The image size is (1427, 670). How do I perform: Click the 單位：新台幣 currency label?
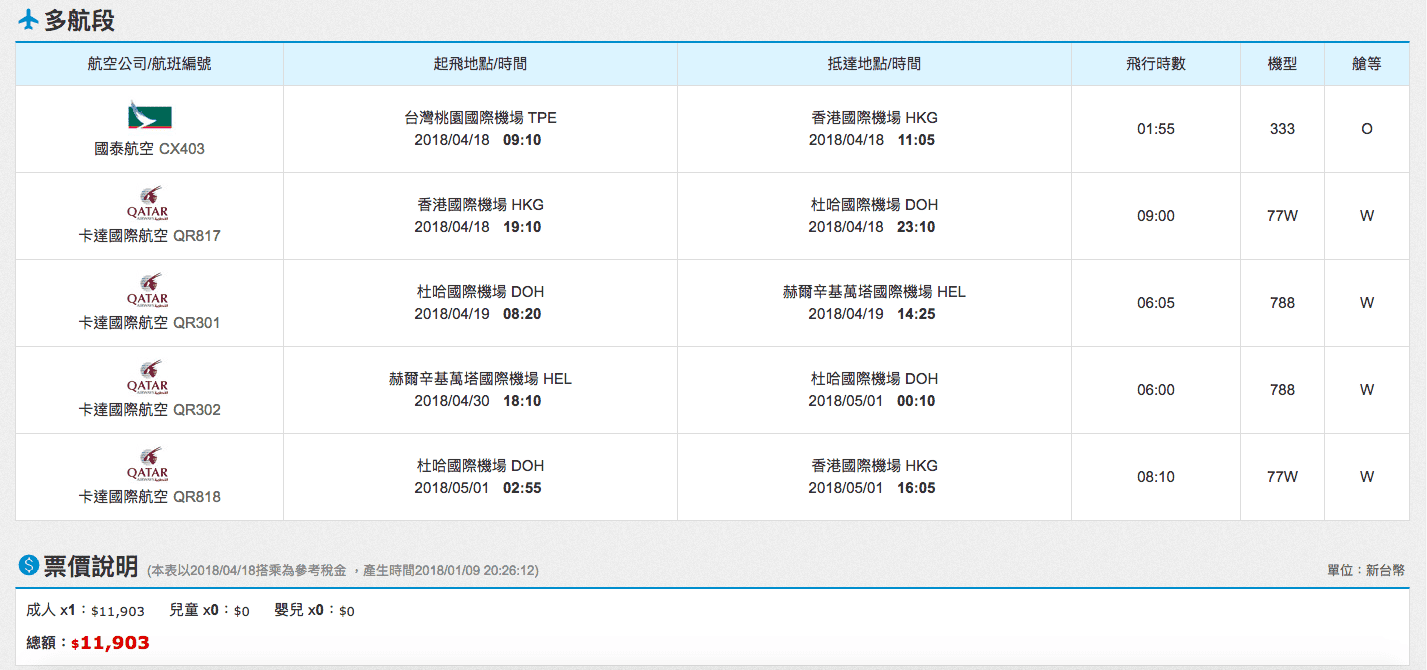click(1365, 570)
